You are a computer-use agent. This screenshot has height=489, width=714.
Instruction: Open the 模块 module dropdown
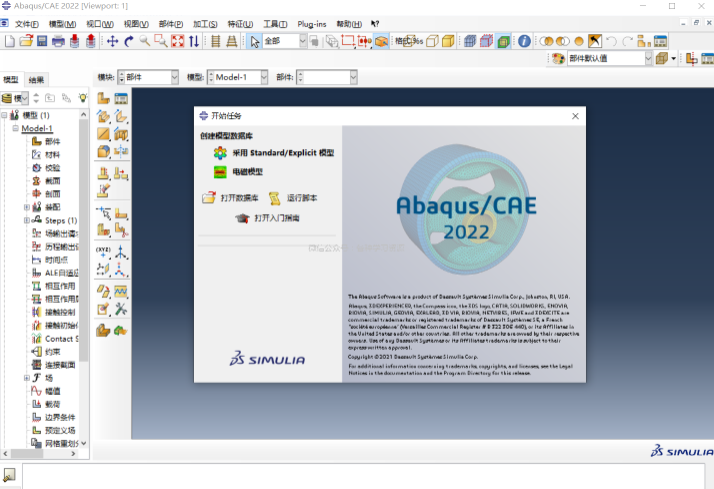click(148, 77)
